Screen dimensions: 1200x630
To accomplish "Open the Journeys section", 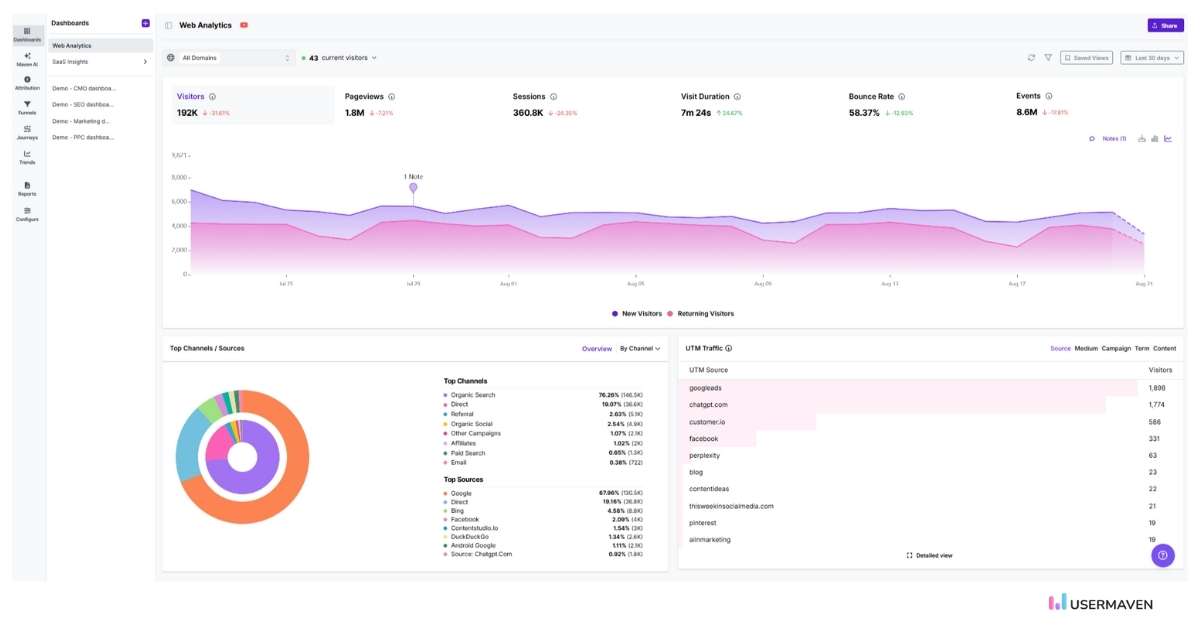I will pos(27,132).
